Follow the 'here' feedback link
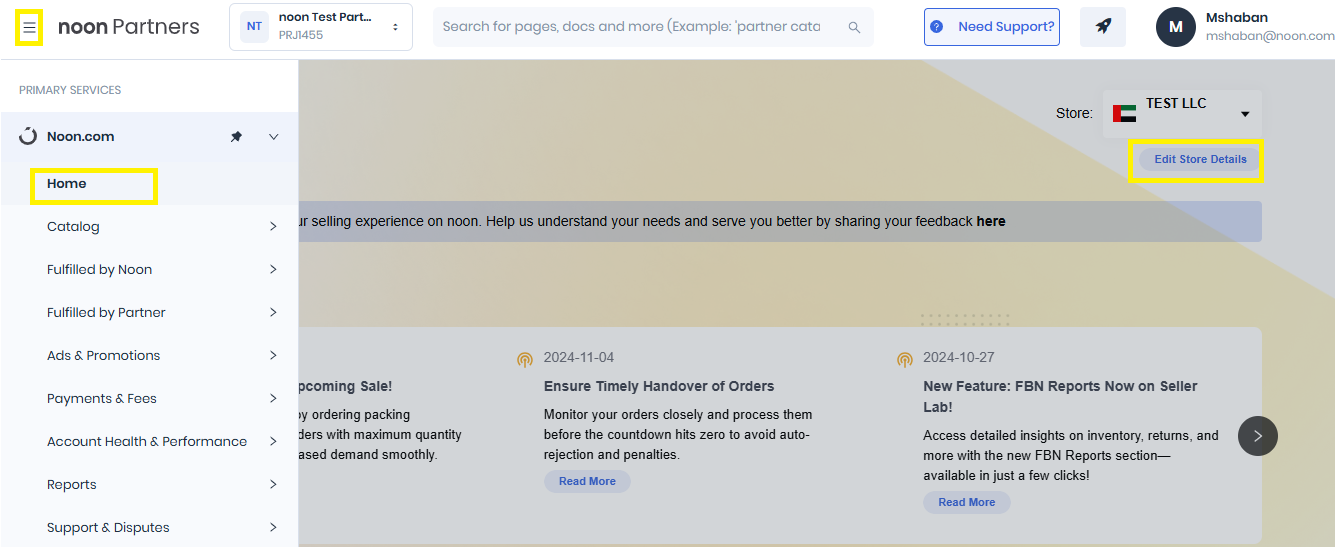 (x=991, y=221)
